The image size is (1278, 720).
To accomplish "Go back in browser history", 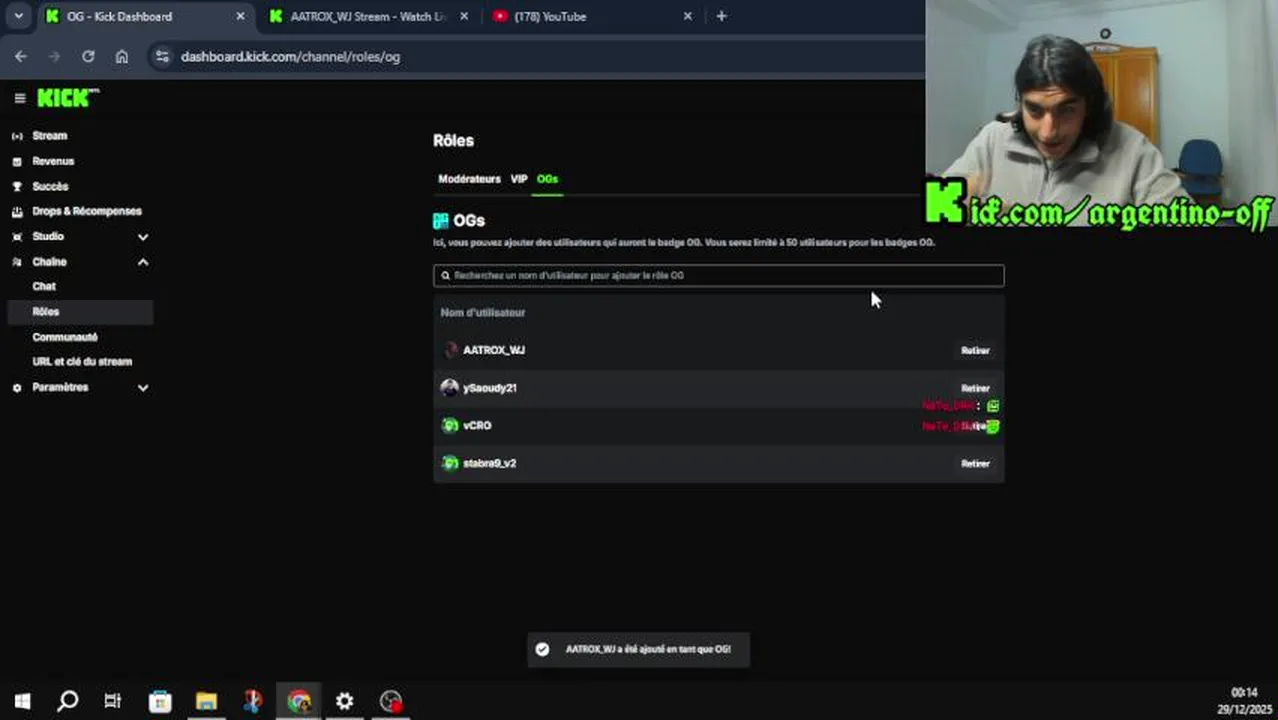I will (x=21, y=57).
